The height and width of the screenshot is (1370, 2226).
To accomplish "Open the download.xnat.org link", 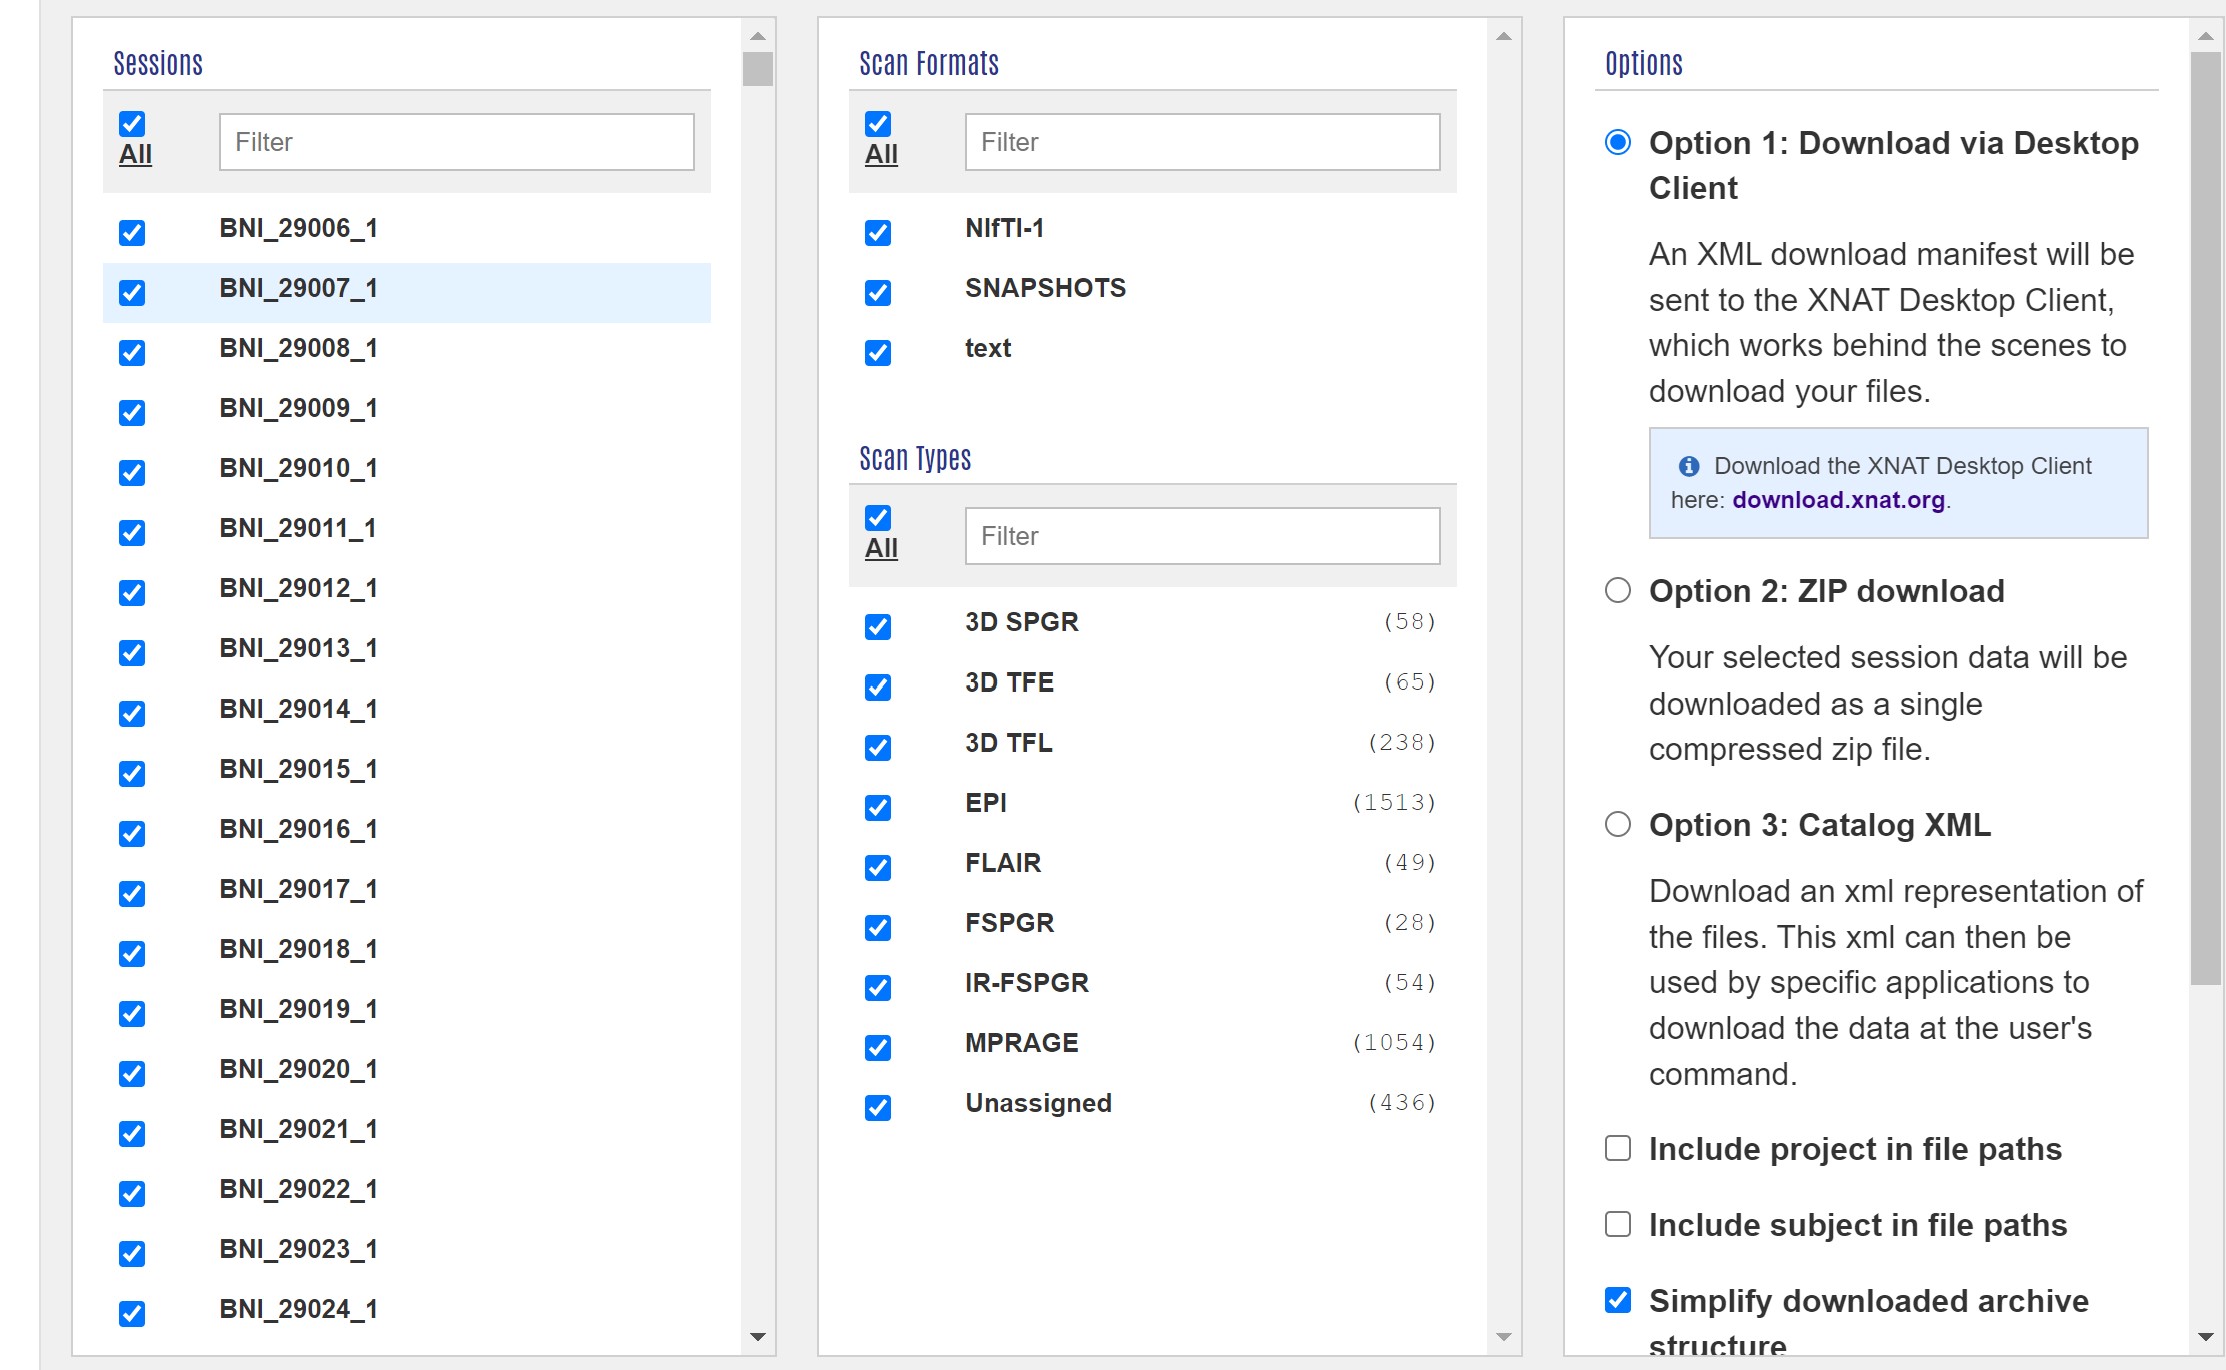I will [1838, 500].
